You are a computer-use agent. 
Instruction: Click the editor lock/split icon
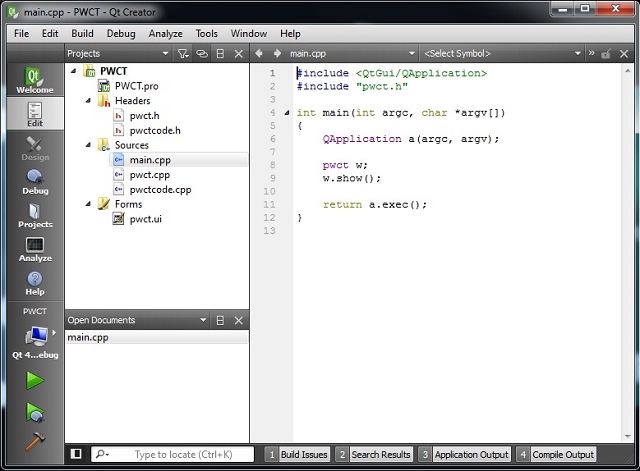click(606, 53)
